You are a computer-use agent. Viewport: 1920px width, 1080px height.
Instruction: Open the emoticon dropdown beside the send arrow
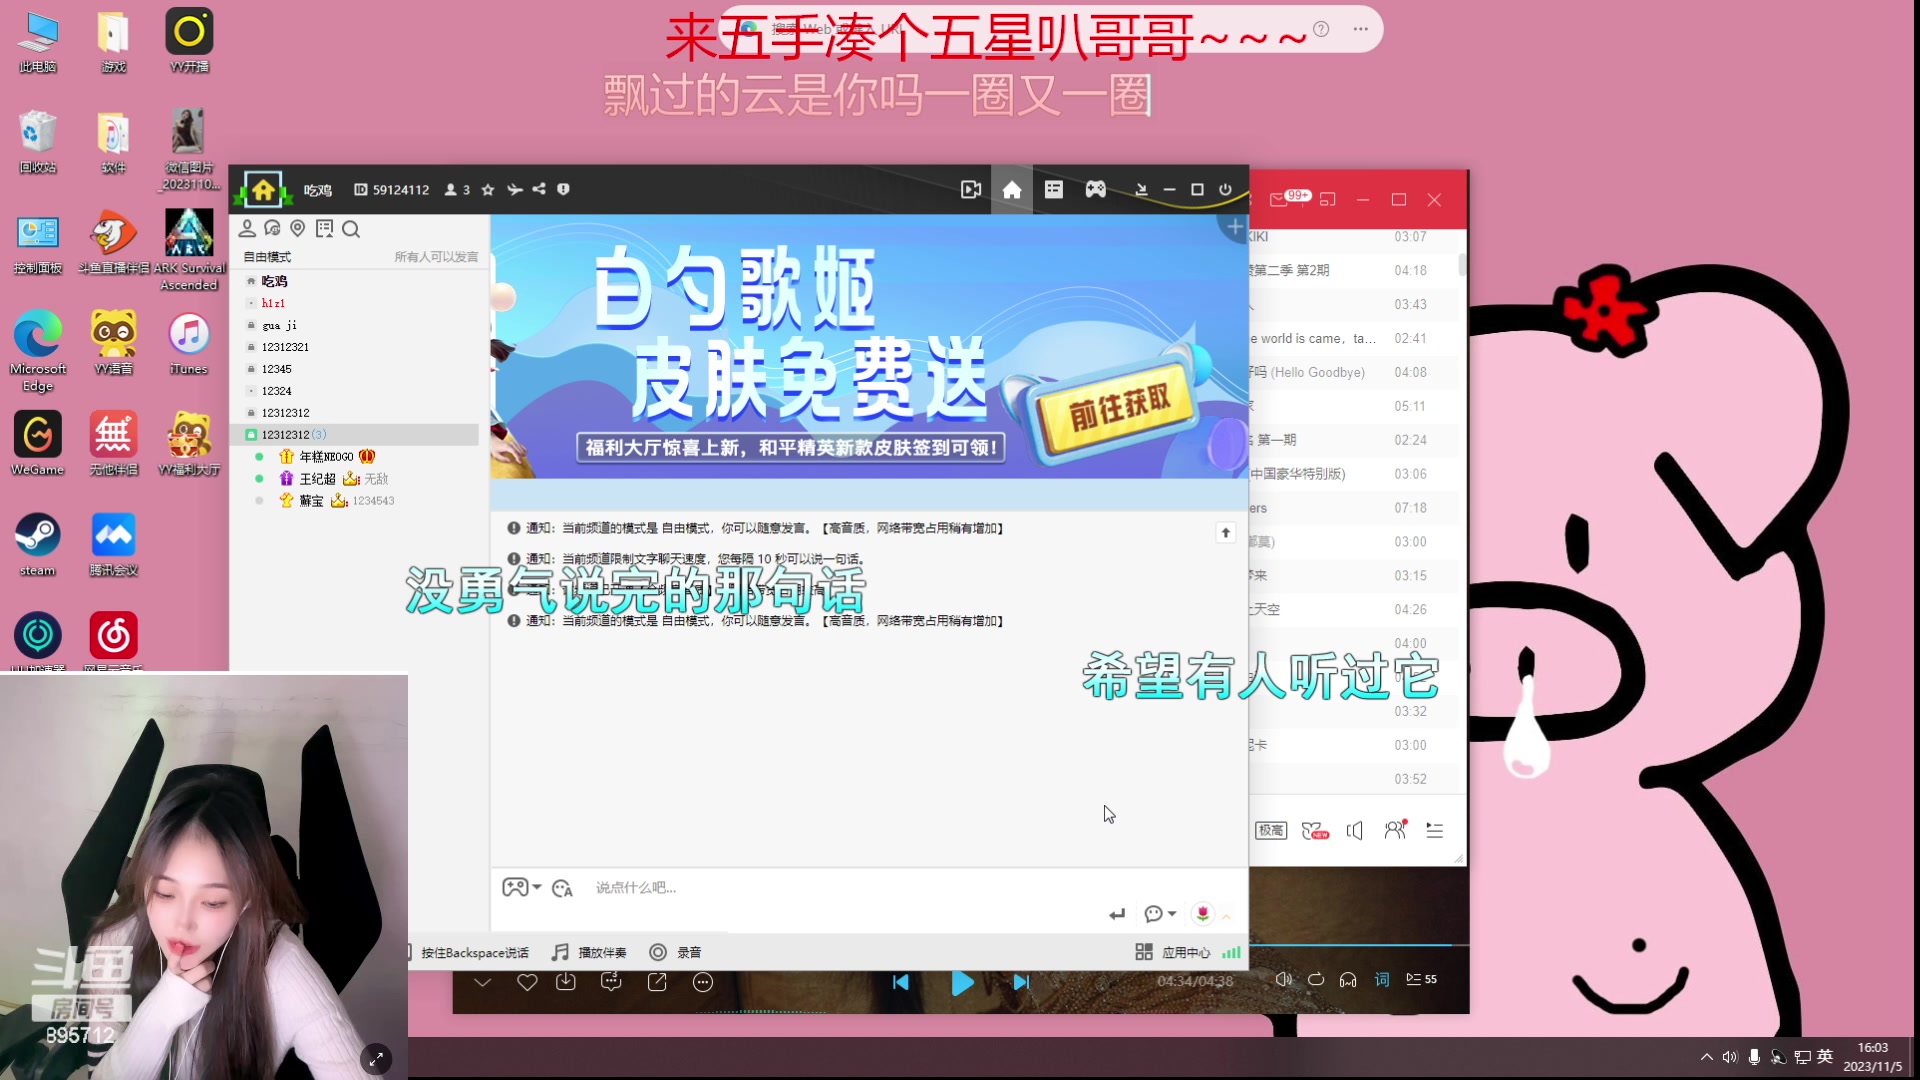coord(1158,914)
